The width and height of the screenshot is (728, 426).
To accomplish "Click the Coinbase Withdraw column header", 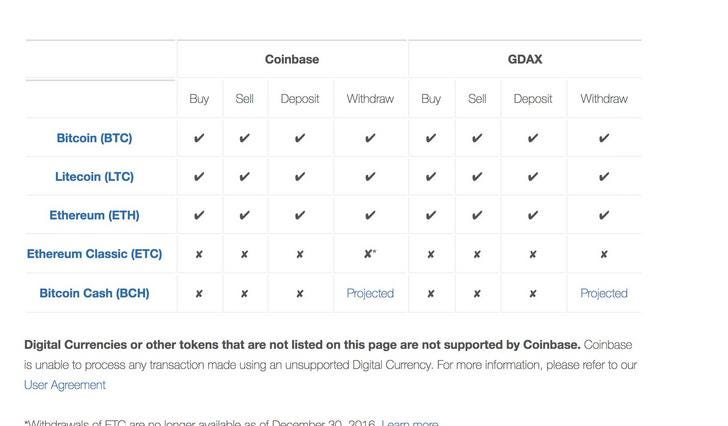I will (370, 99).
